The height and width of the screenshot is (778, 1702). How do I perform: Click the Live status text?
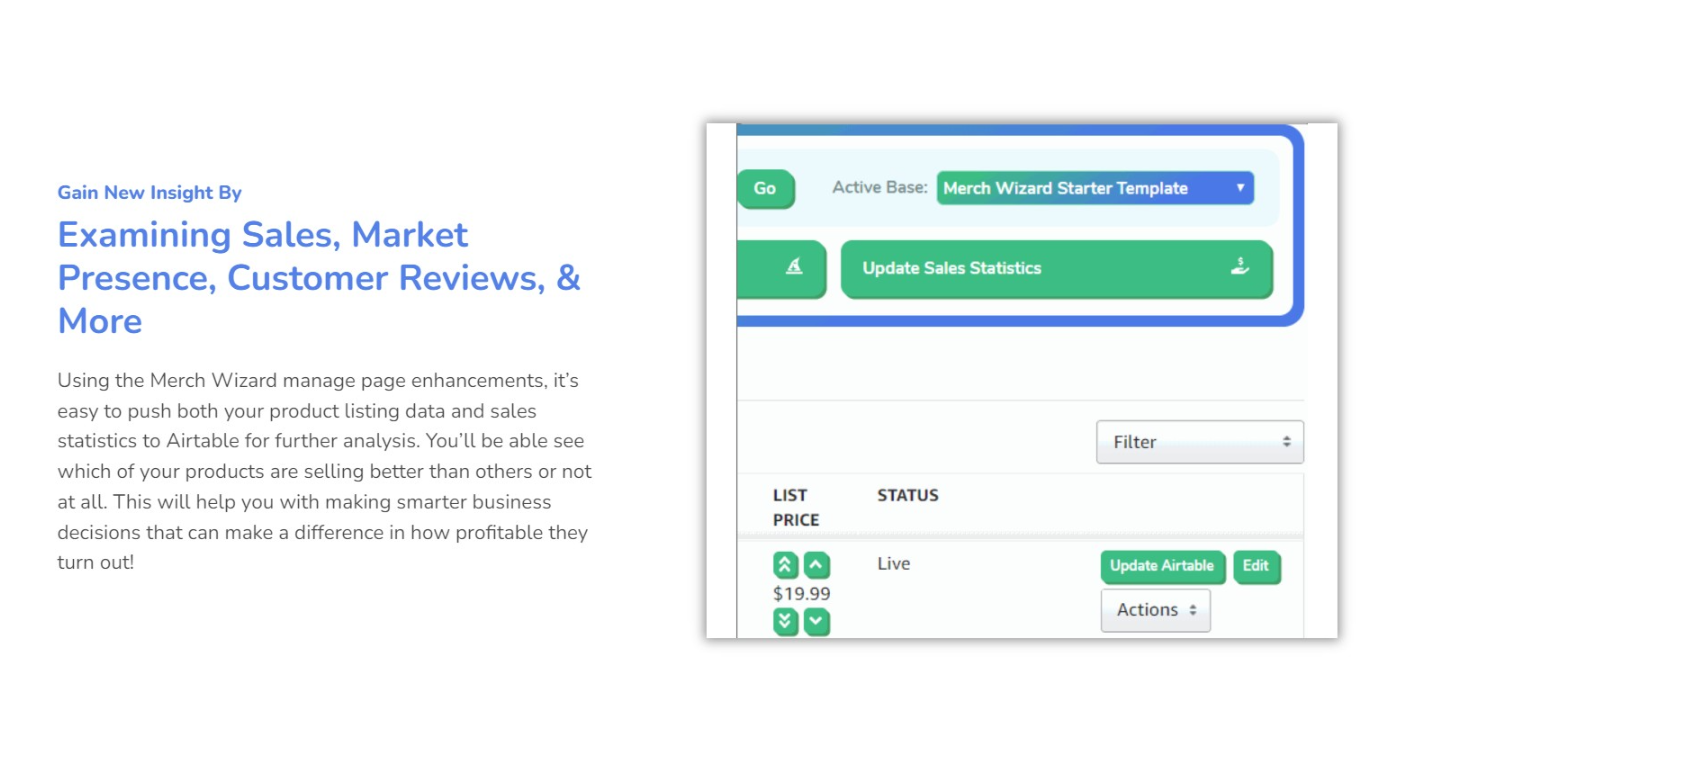(894, 564)
